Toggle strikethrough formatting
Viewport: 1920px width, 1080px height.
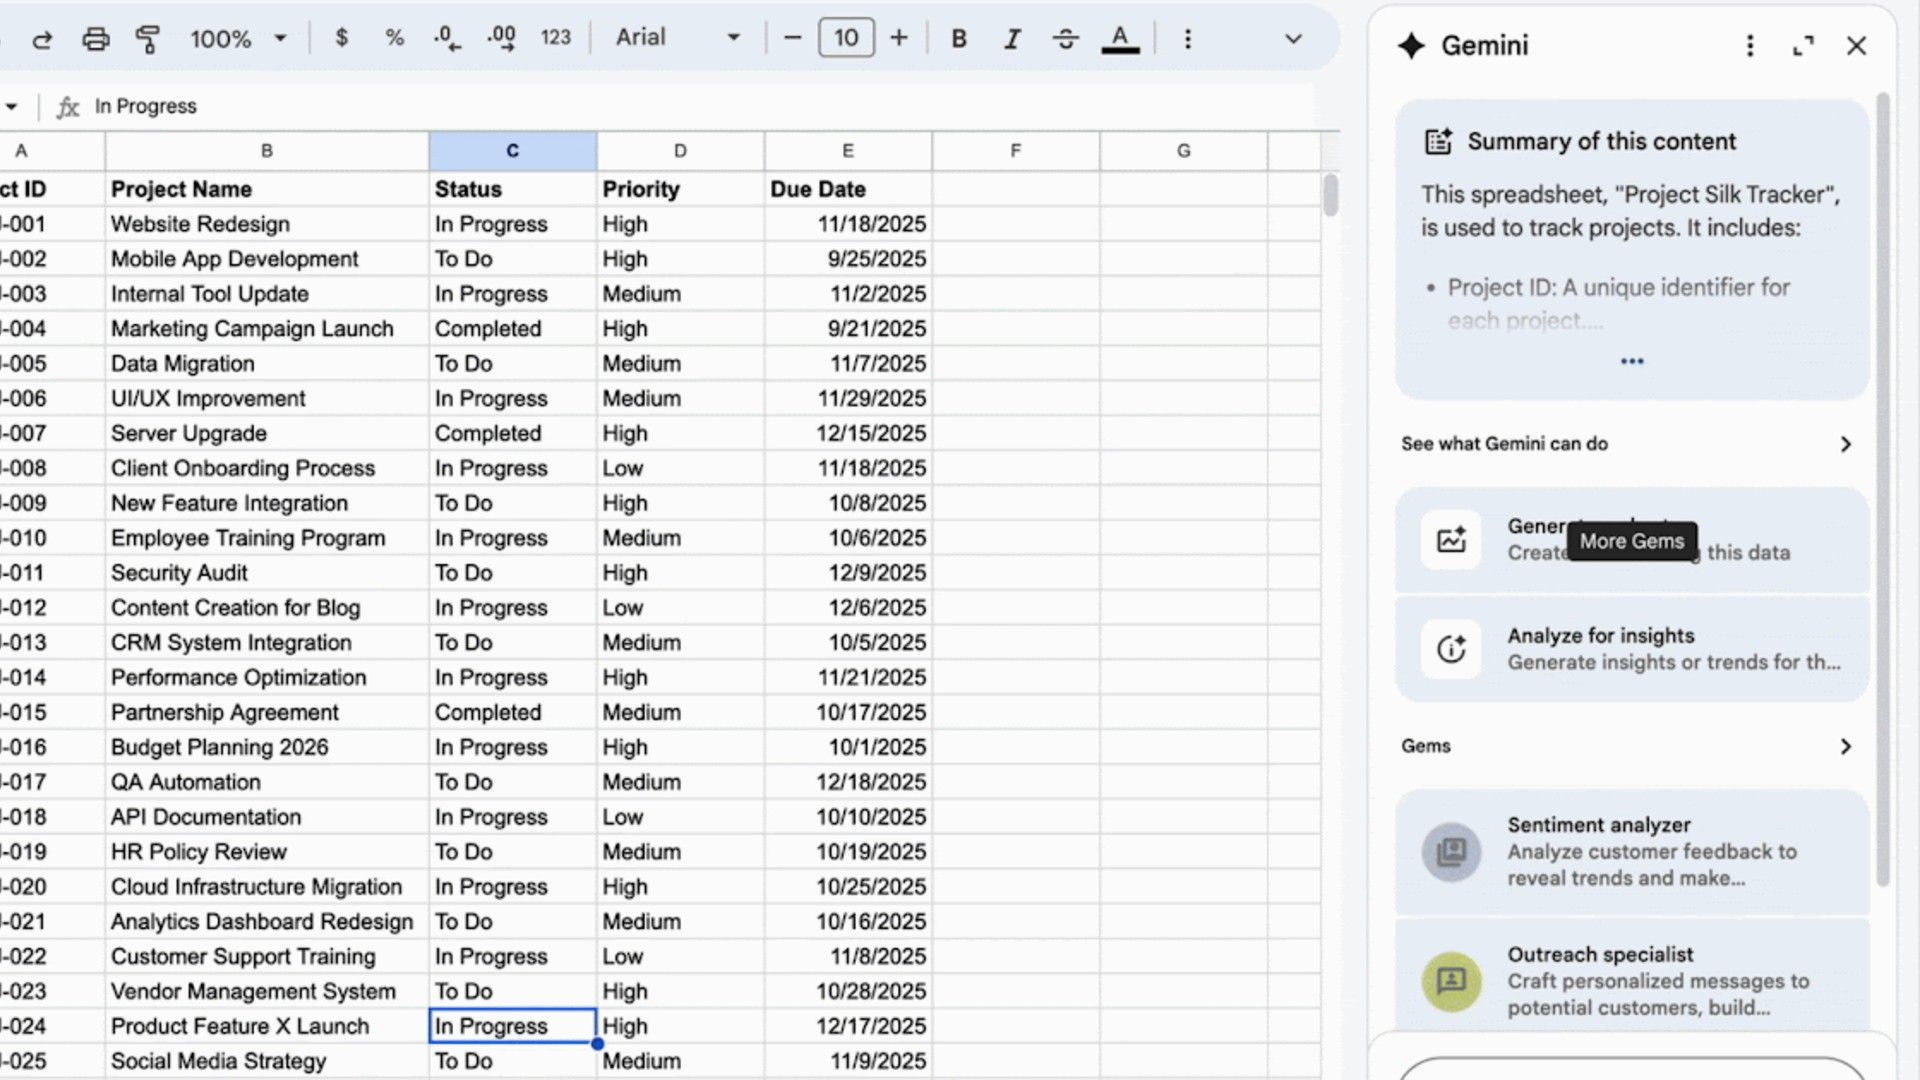point(1066,38)
